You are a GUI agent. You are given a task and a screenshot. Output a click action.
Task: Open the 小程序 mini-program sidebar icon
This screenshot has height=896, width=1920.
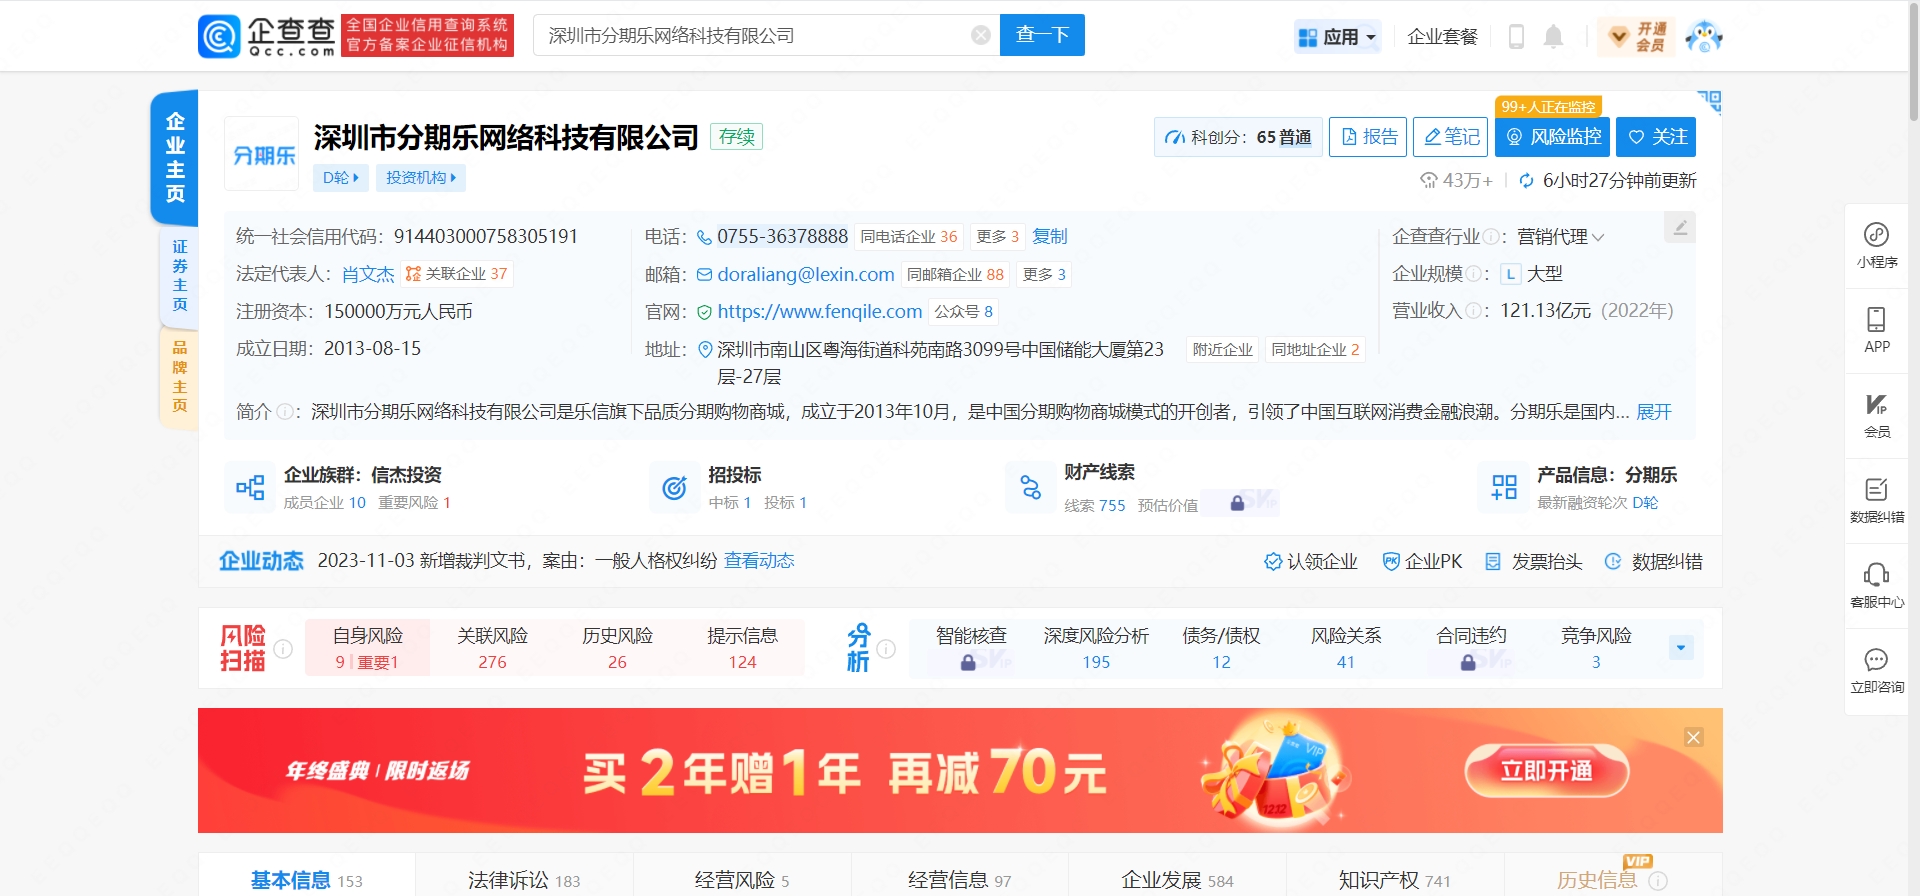[x=1876, y=245]
